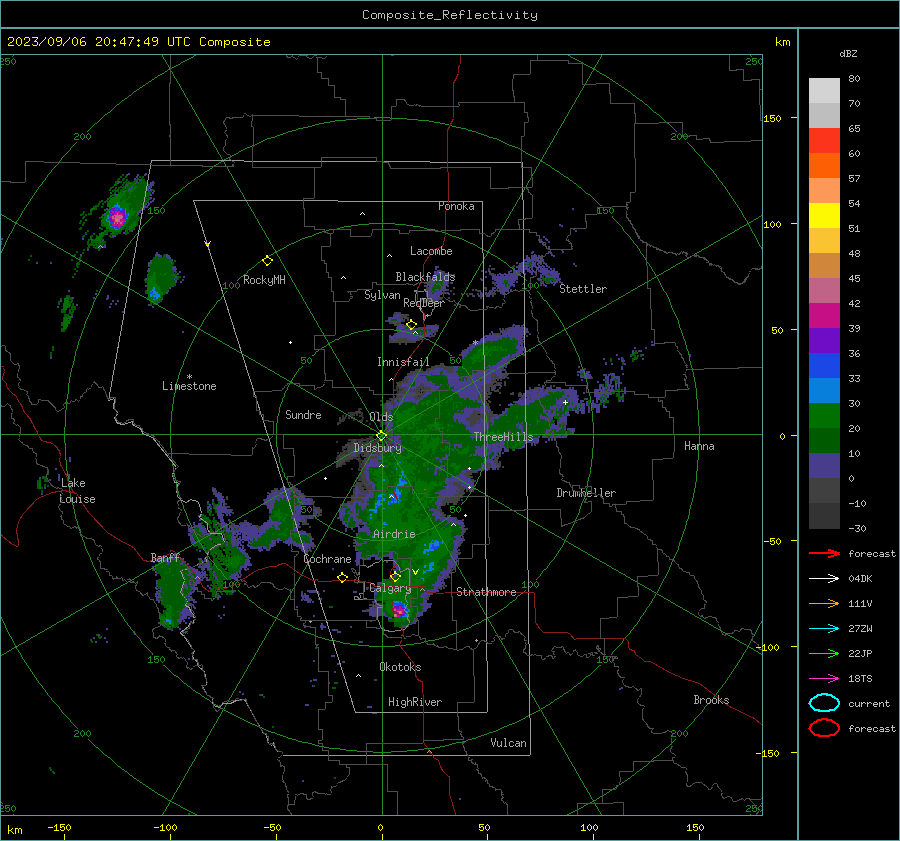Click the green 22JP arrow icon
900x841 pixels.
824,653
